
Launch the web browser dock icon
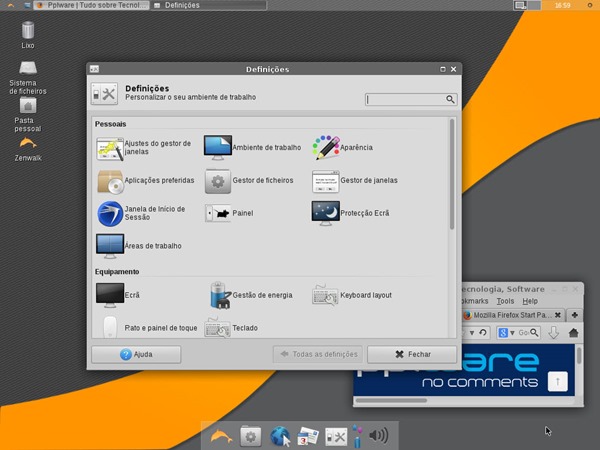click(x=280, y=436)
